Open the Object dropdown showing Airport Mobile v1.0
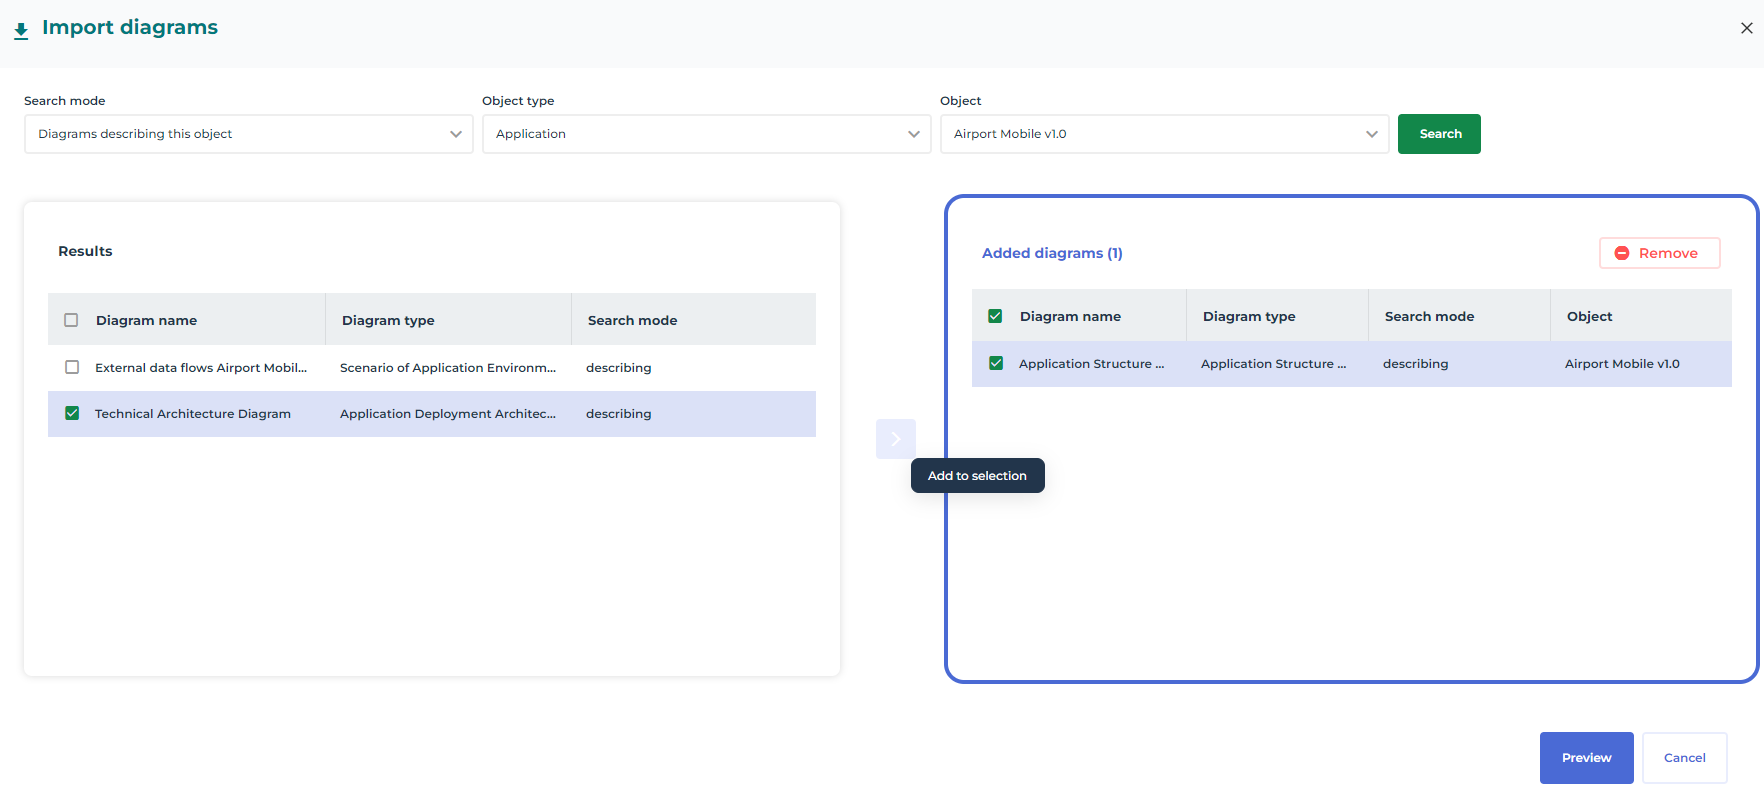Viewport: 1764px width, 789px height. coord(1164,134)
